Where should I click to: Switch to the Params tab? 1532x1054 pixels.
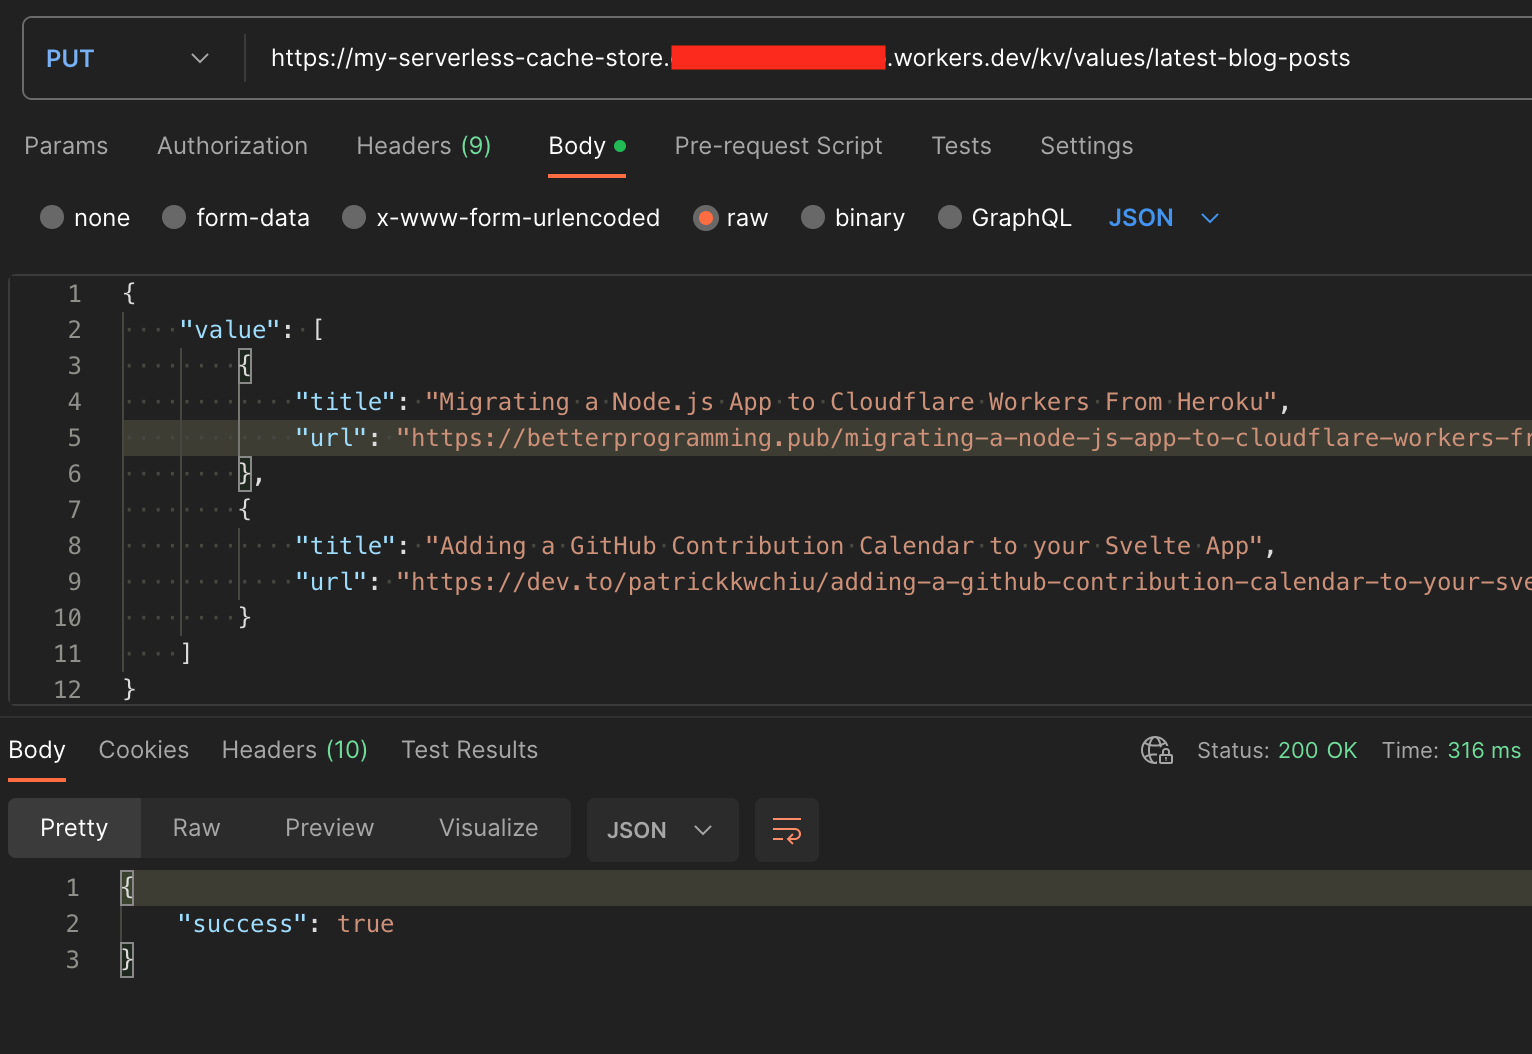(66, 146)
